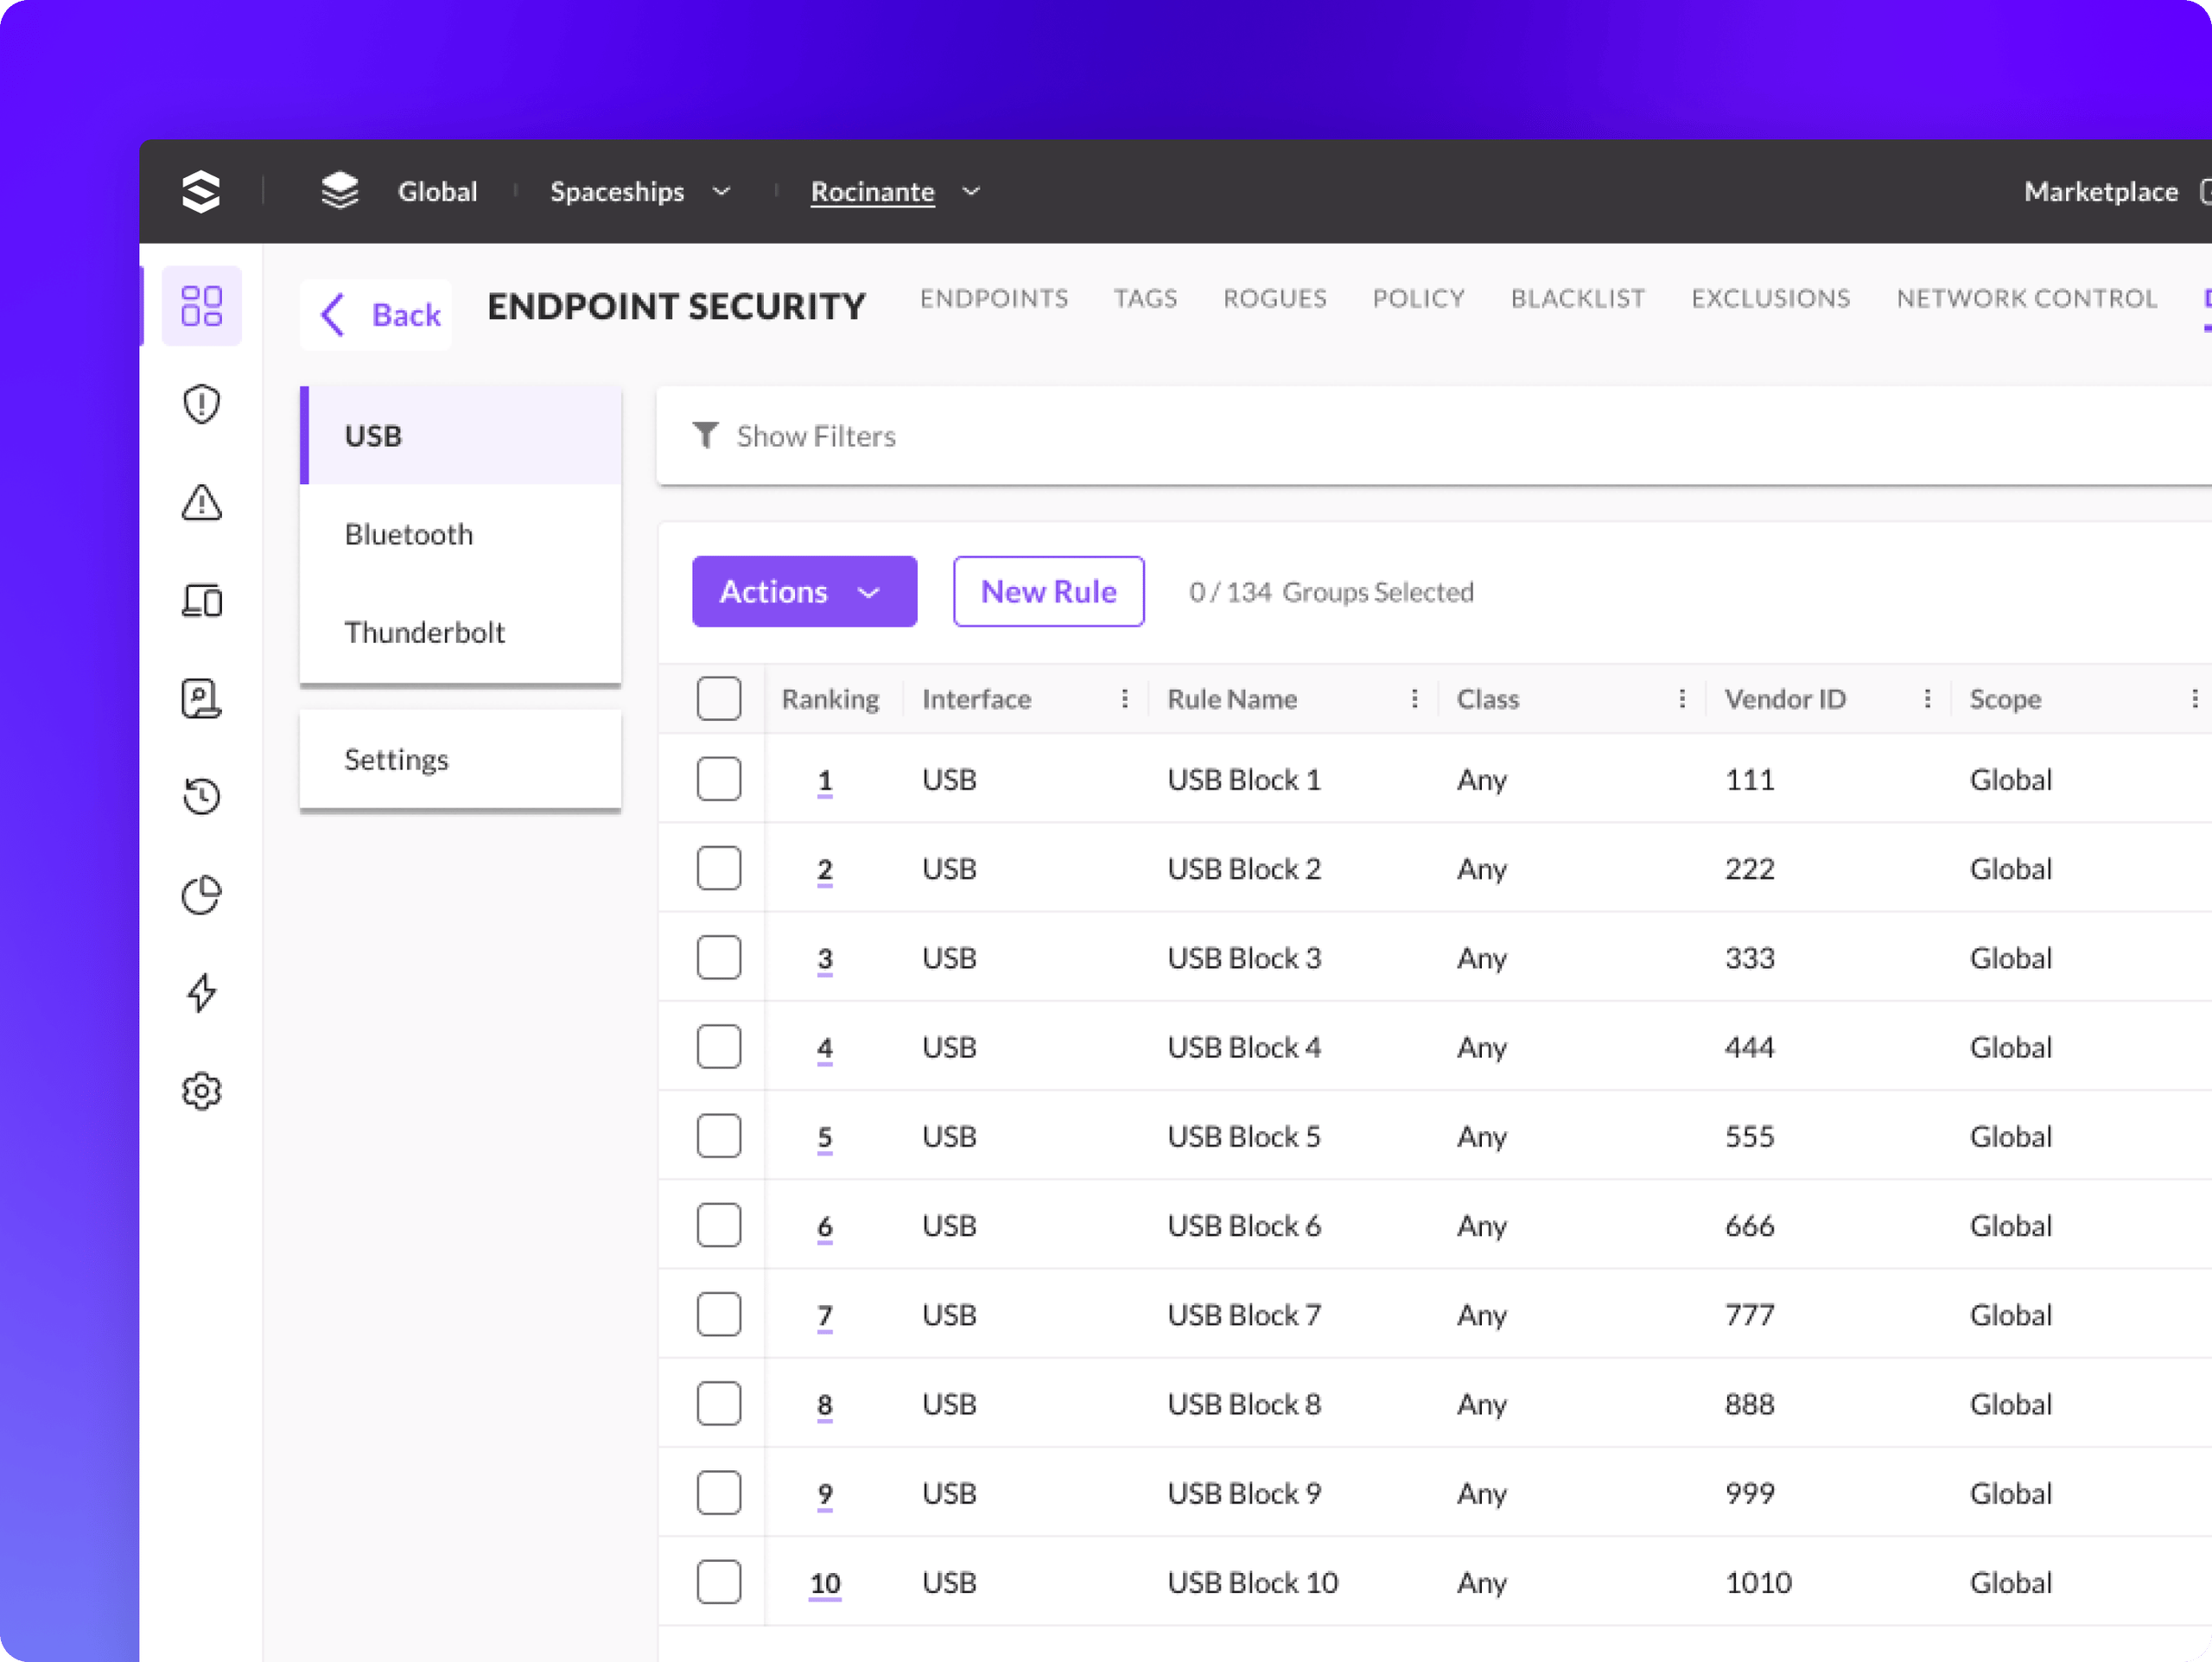Viewport: 2212px width, 1662px height.
Task: Click the SentinelOne logo in top bar
Action: click(201, 191)
